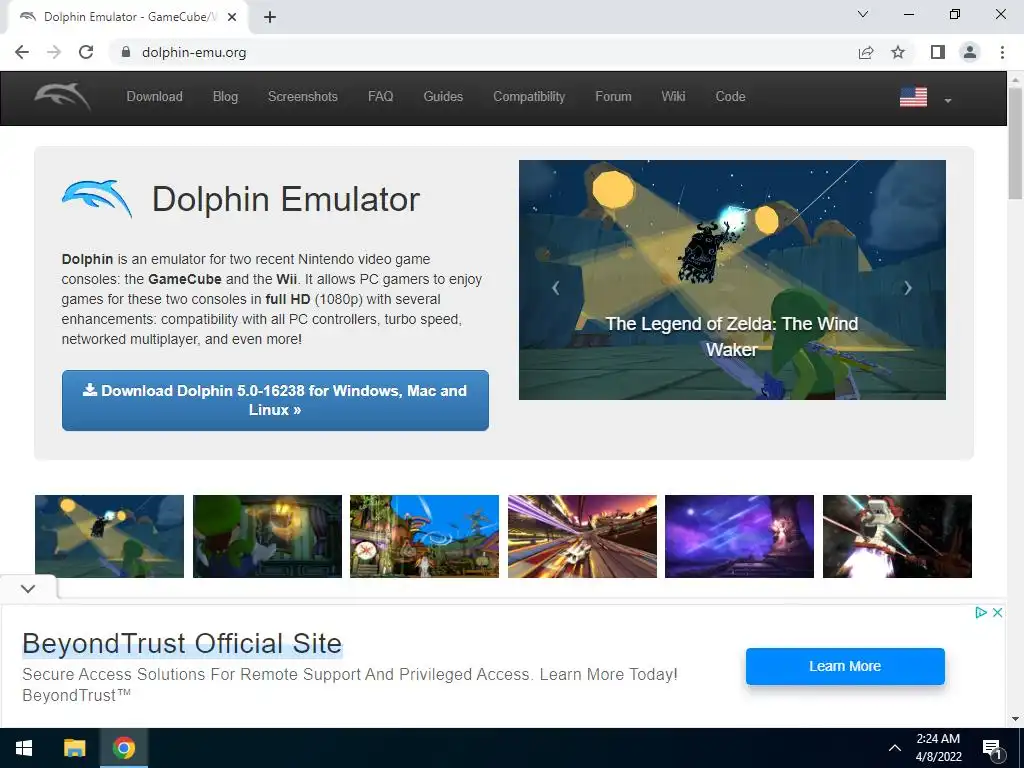Show previous carousel slide
Image resolution: width=1024 pixels, height=768 pixels.
556,287
